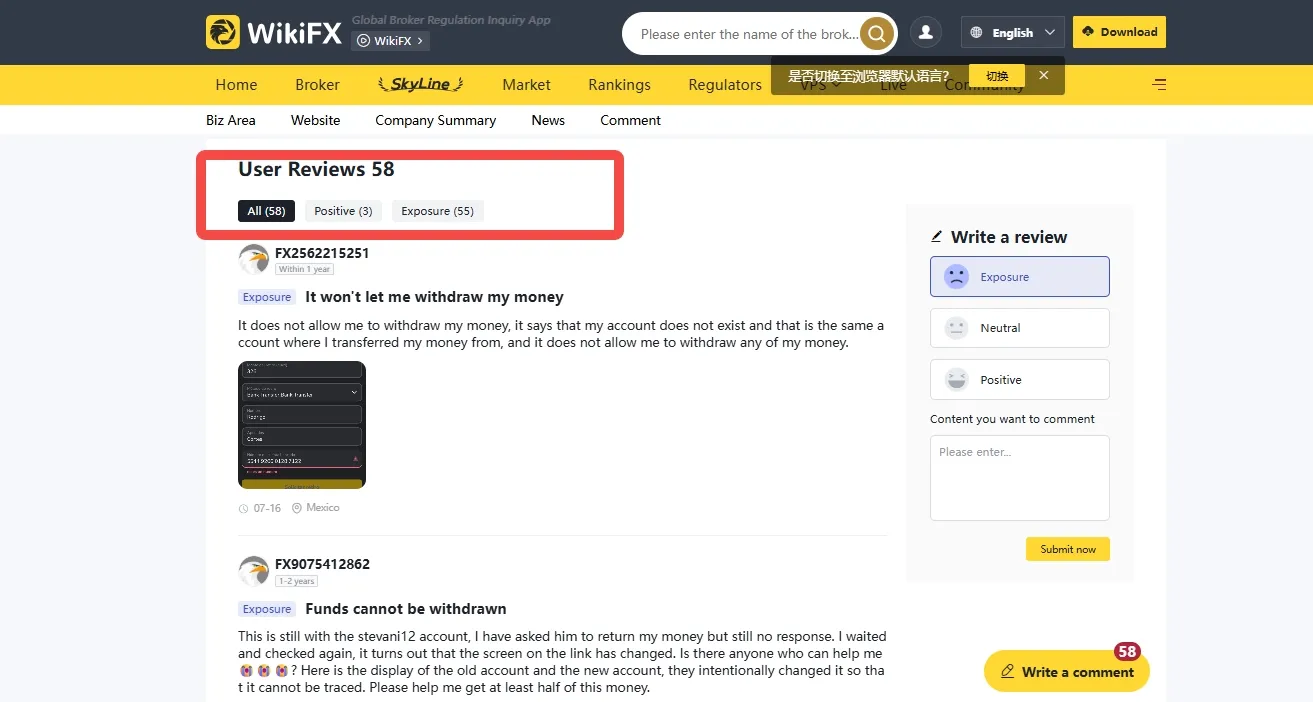
Task: Click Exposure tag on Funds cannot be withdrawn
Action: [x=267, y=609]
